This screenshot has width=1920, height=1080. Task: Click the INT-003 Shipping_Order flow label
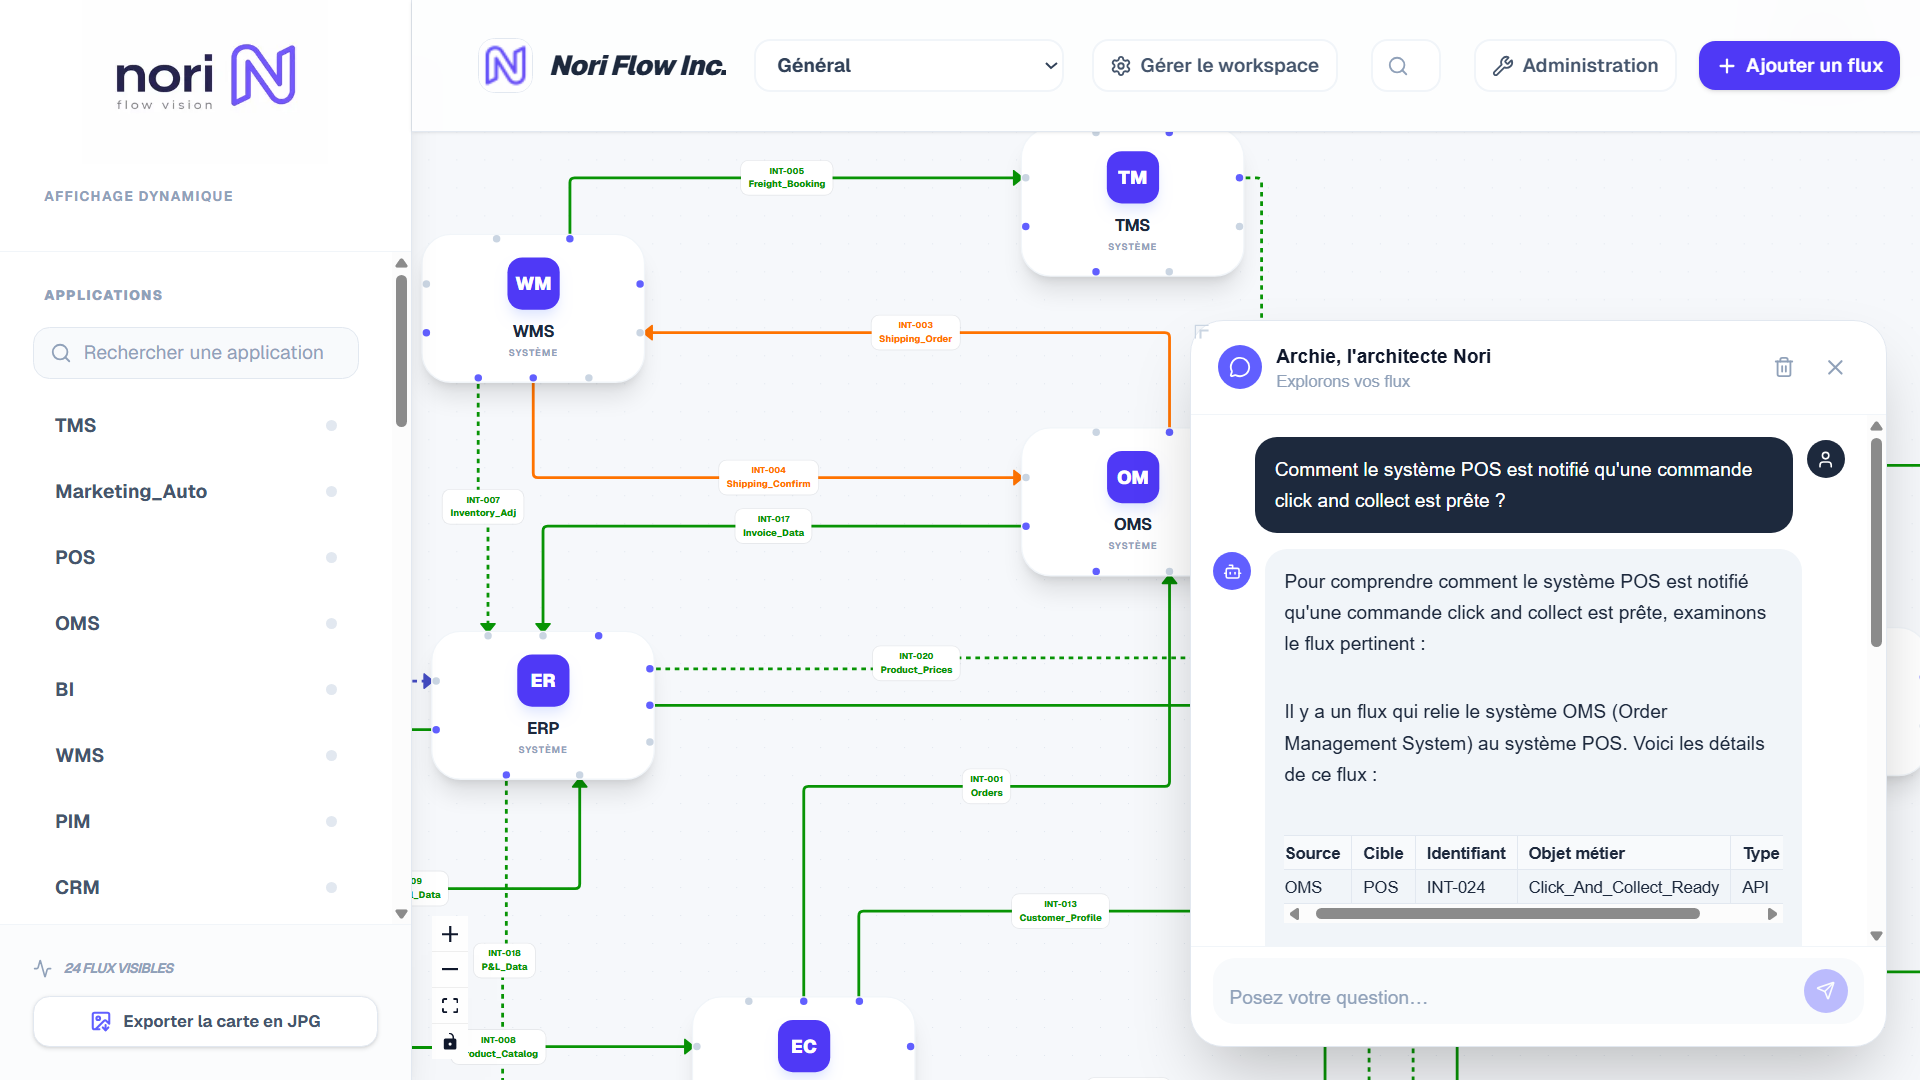click(x=915, y=332)
